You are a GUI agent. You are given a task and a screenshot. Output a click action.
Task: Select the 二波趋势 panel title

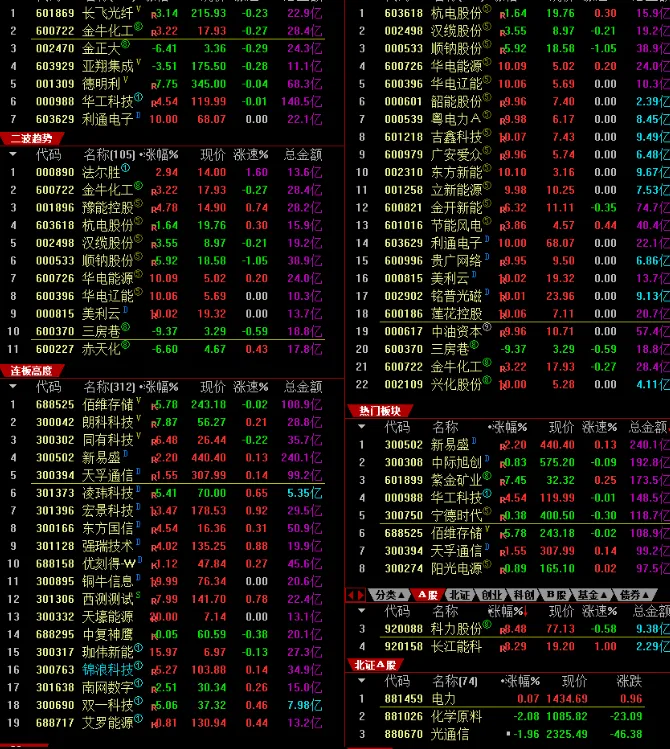32,139
